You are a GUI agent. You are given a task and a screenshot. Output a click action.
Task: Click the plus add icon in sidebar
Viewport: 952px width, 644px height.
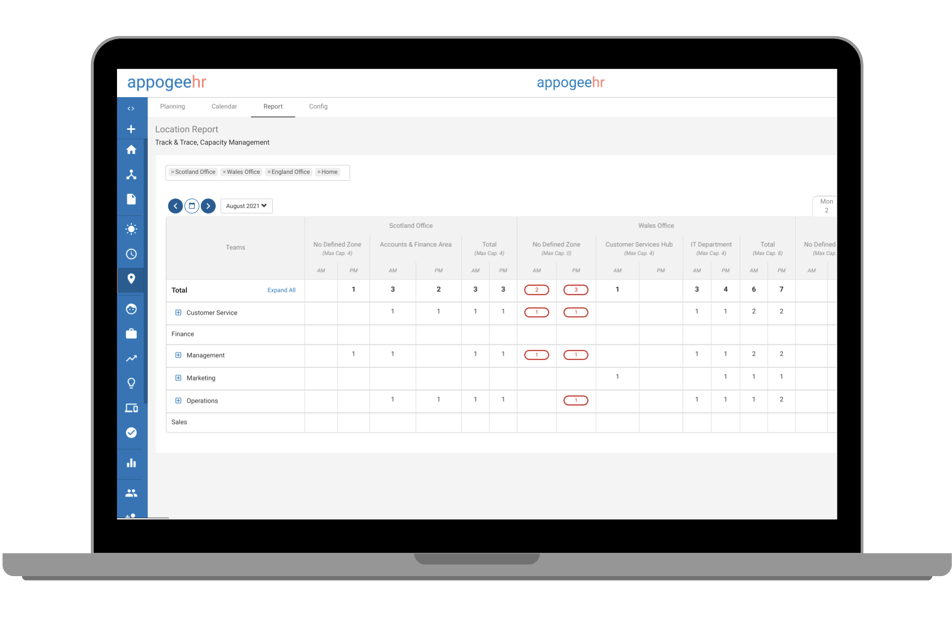coord(131,129)
